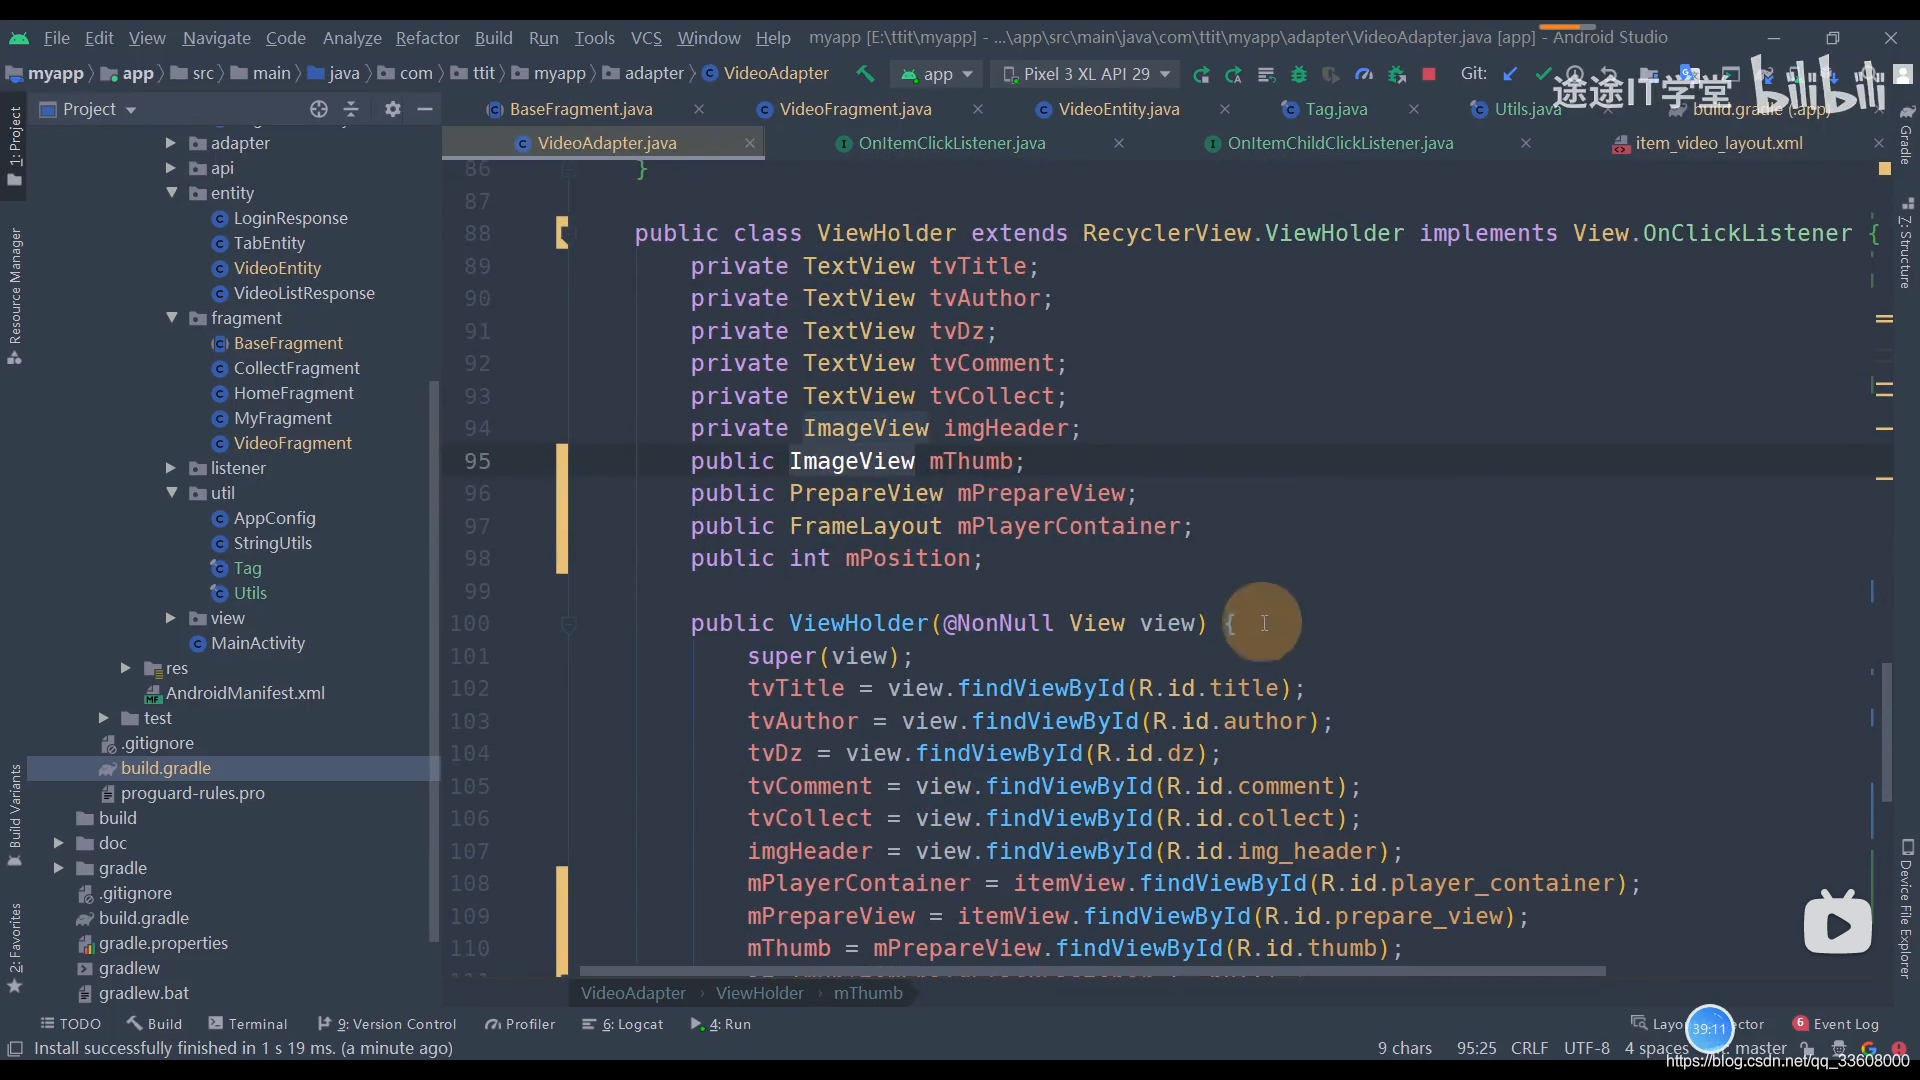Click the ViewHolder breadcrumb below editor
The image size is (1920, 1080).
tap(759, 993)
